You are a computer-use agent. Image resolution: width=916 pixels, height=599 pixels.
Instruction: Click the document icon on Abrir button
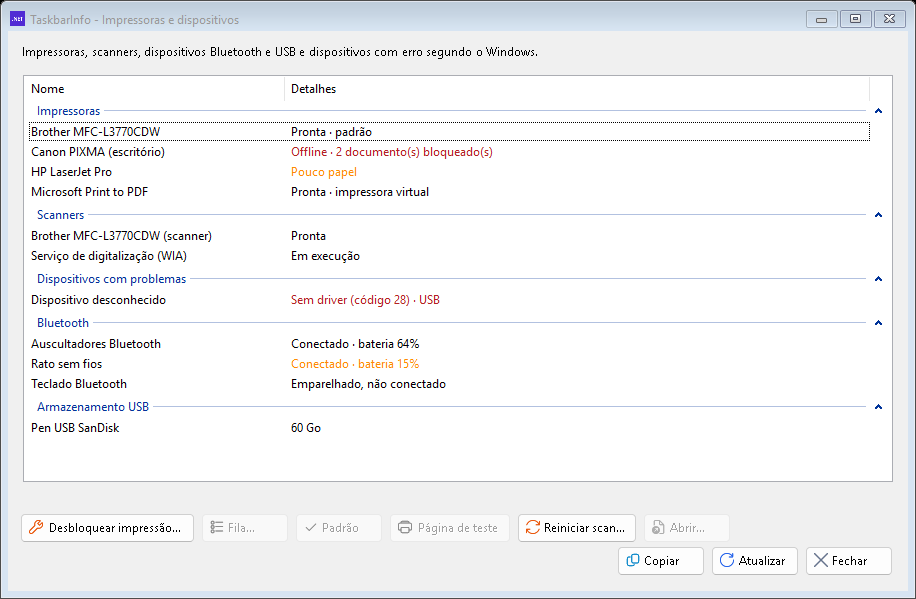[x=658, y=528]
